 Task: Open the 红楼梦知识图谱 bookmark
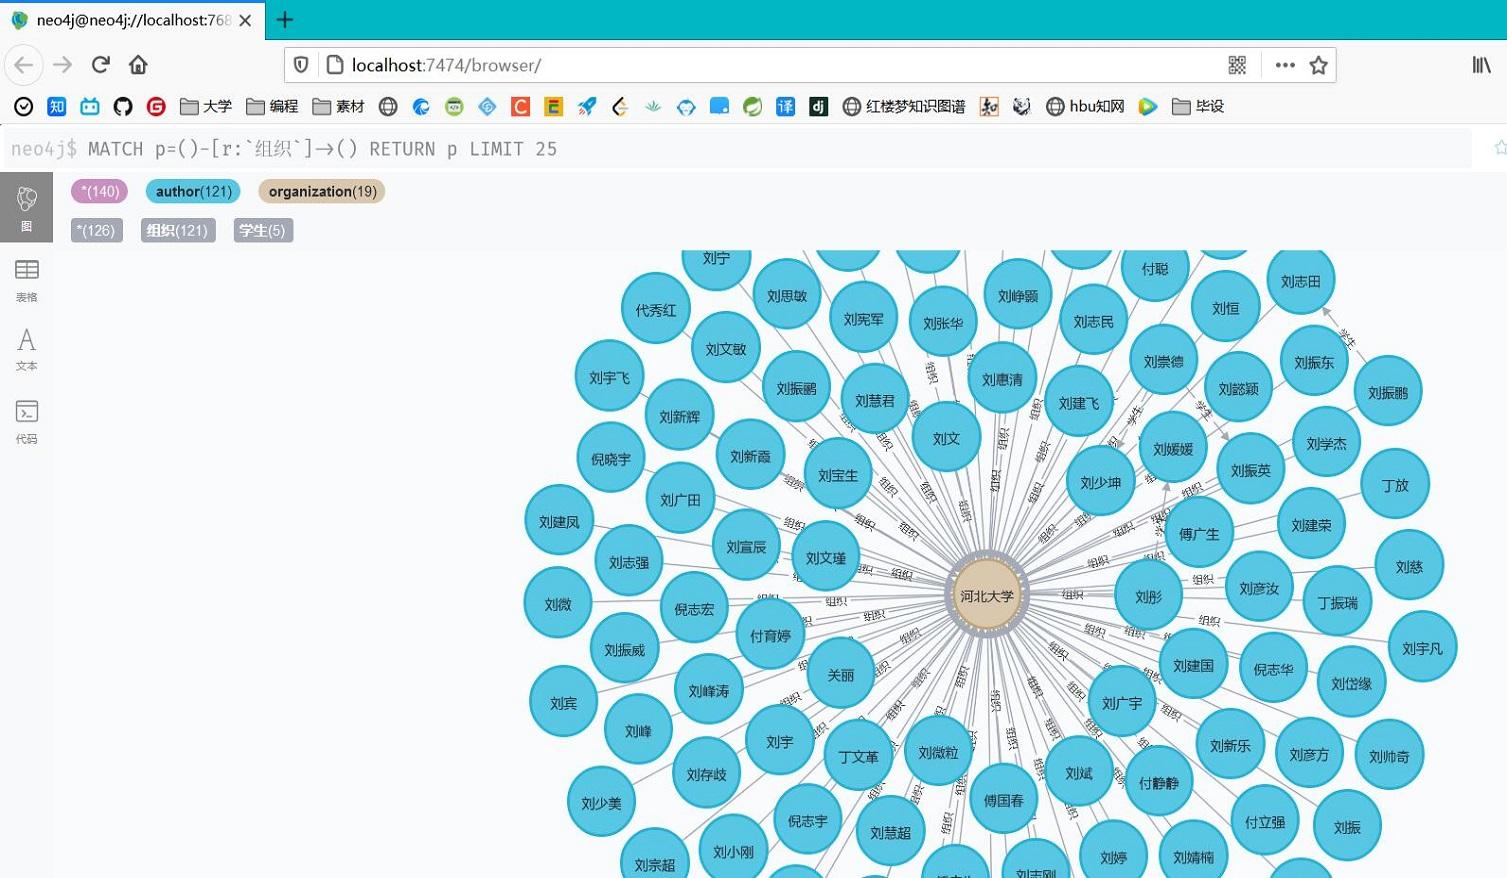tap(904, 106)
